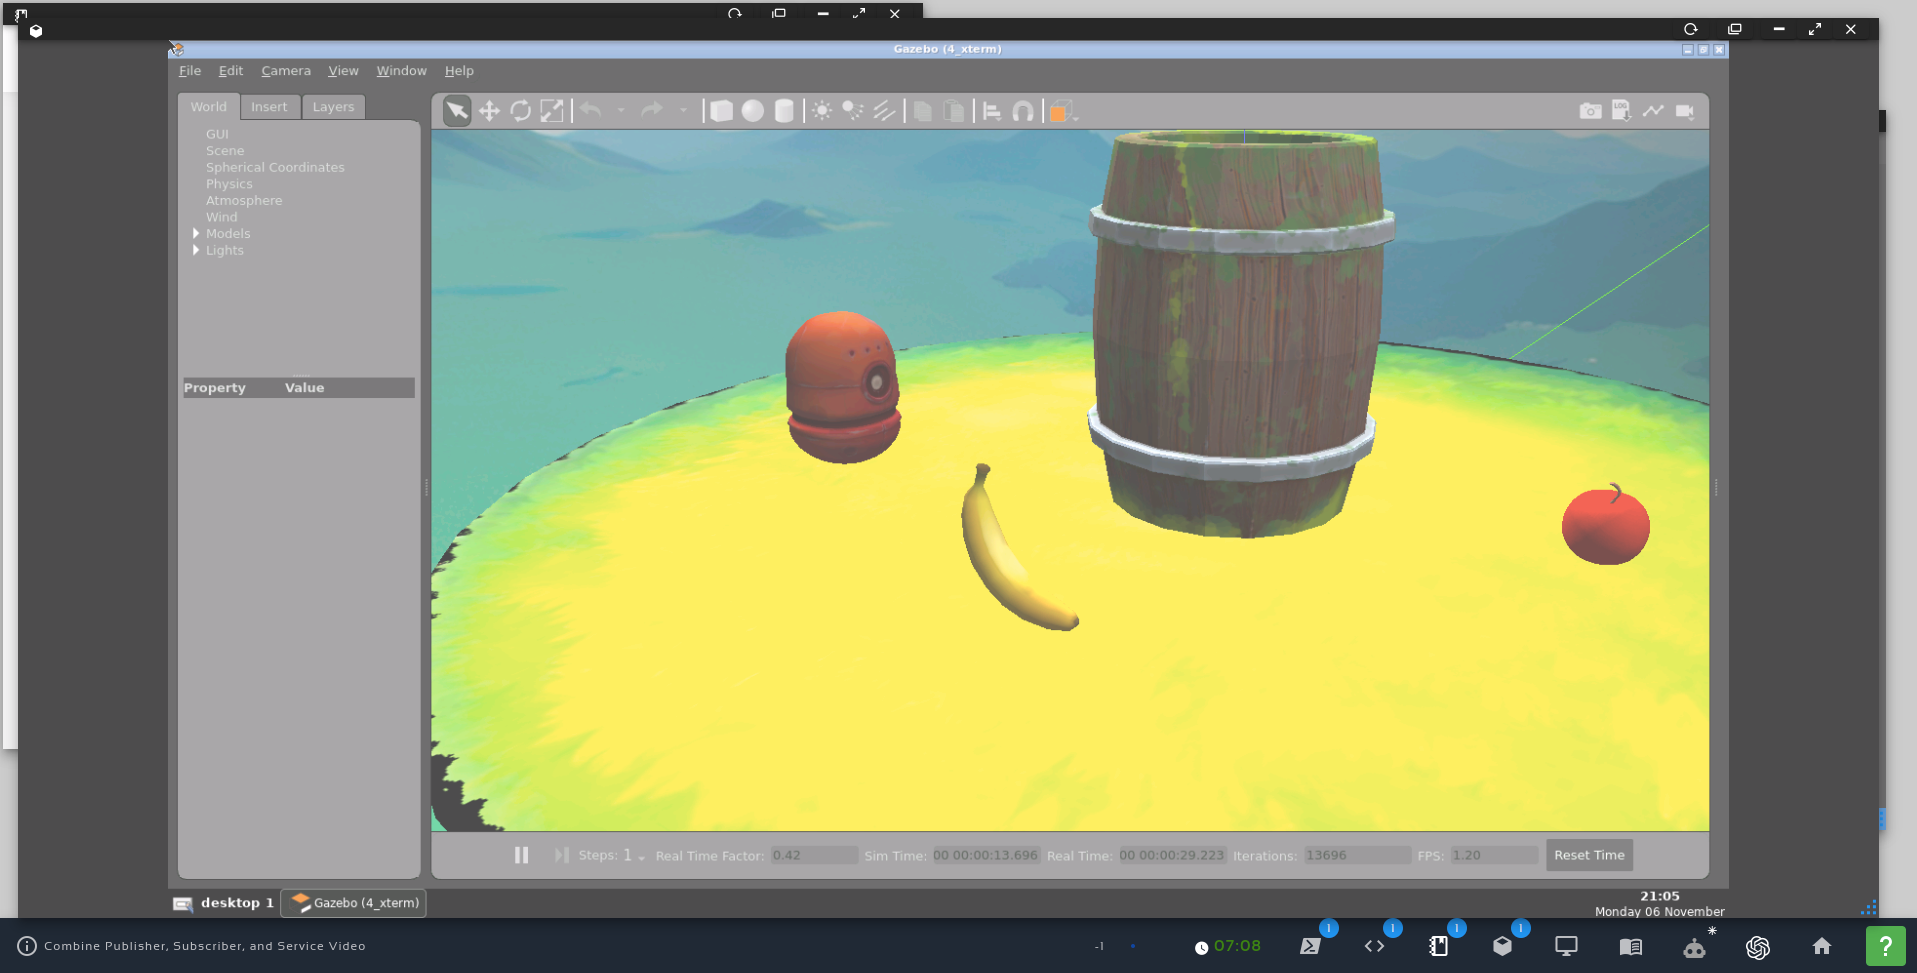Insert a box shape
The image size is (1917, 973).
coord(721,111)
